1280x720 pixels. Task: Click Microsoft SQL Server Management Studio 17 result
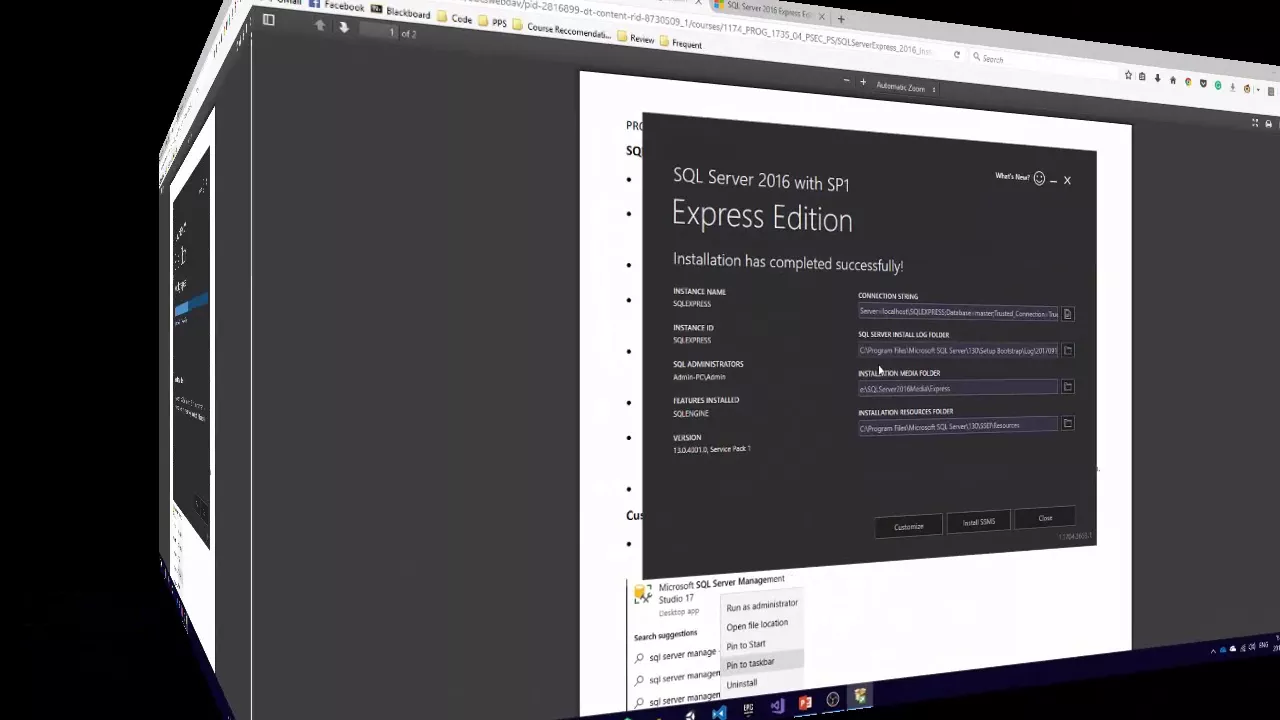click(x=710, y=592)
